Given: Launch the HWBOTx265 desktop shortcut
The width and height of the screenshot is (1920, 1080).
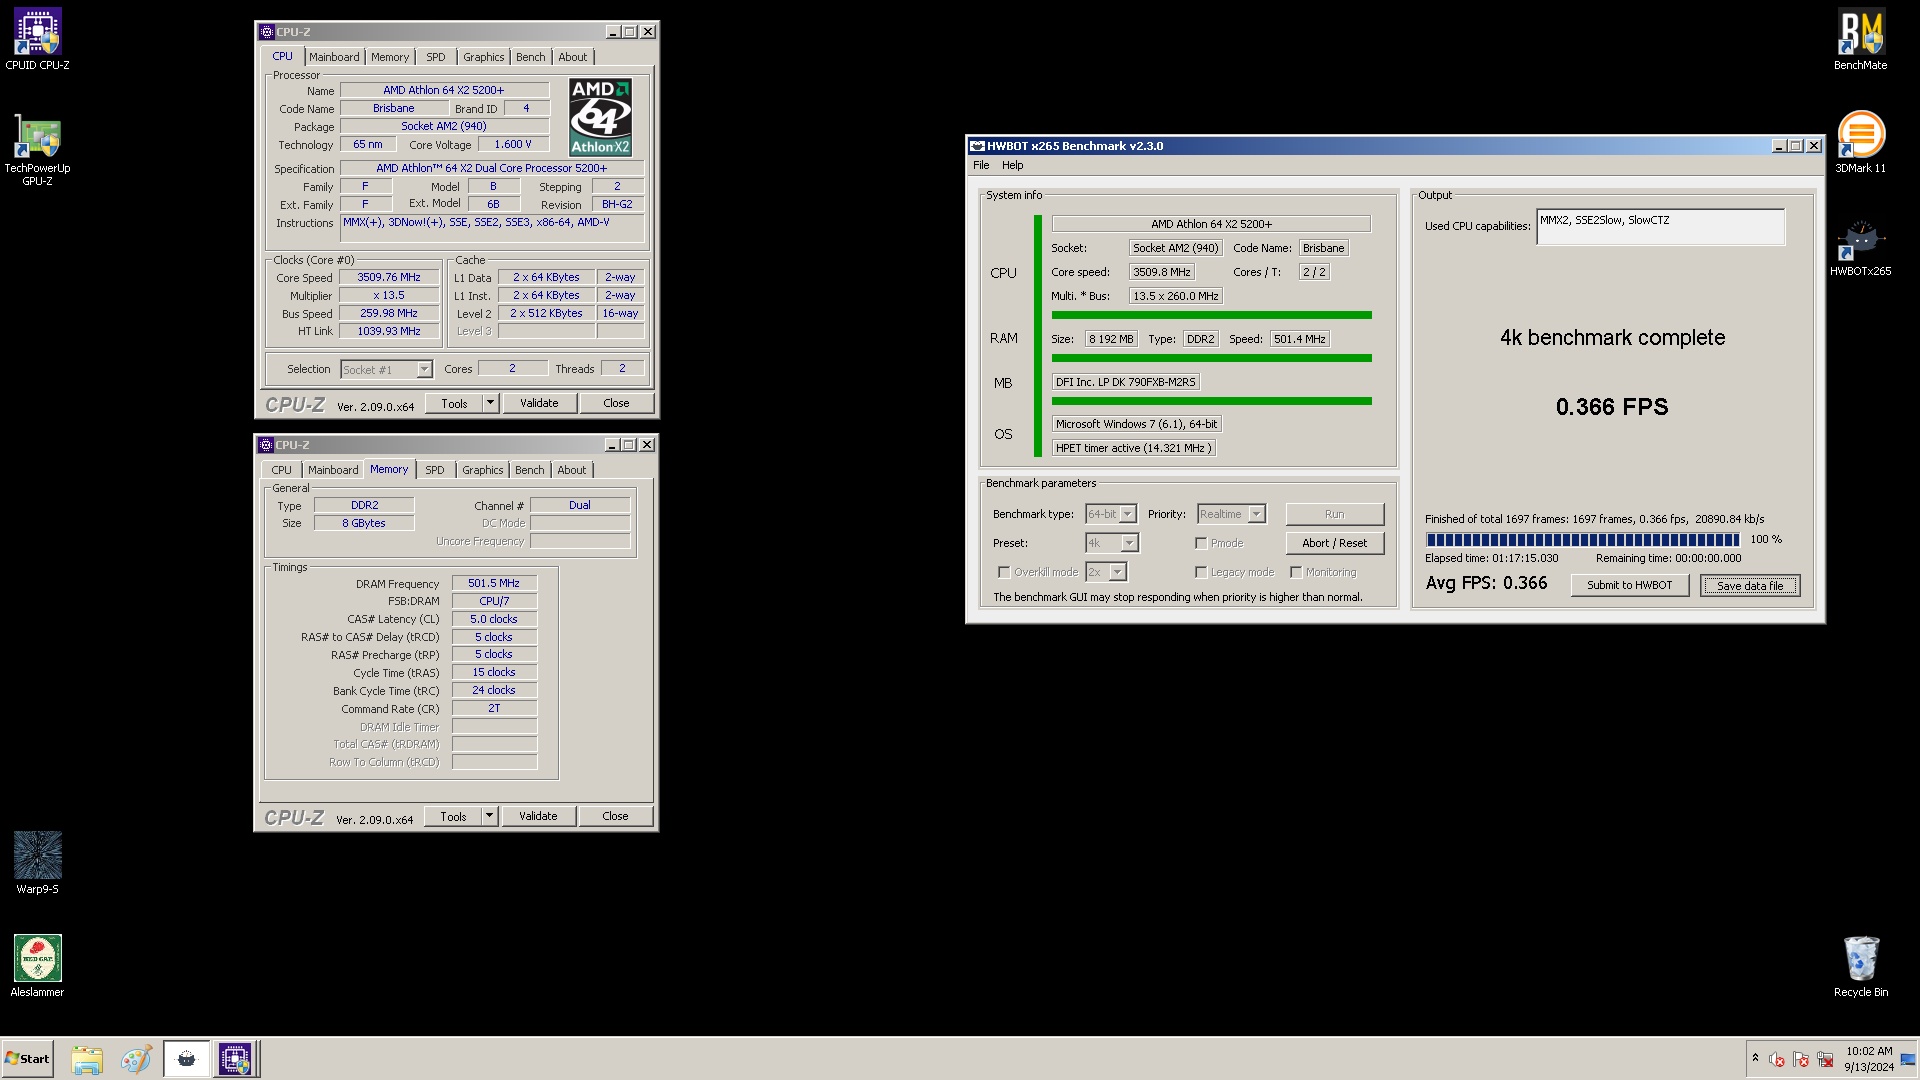Looking at the screenshot, I should [x=1860, y=246].
